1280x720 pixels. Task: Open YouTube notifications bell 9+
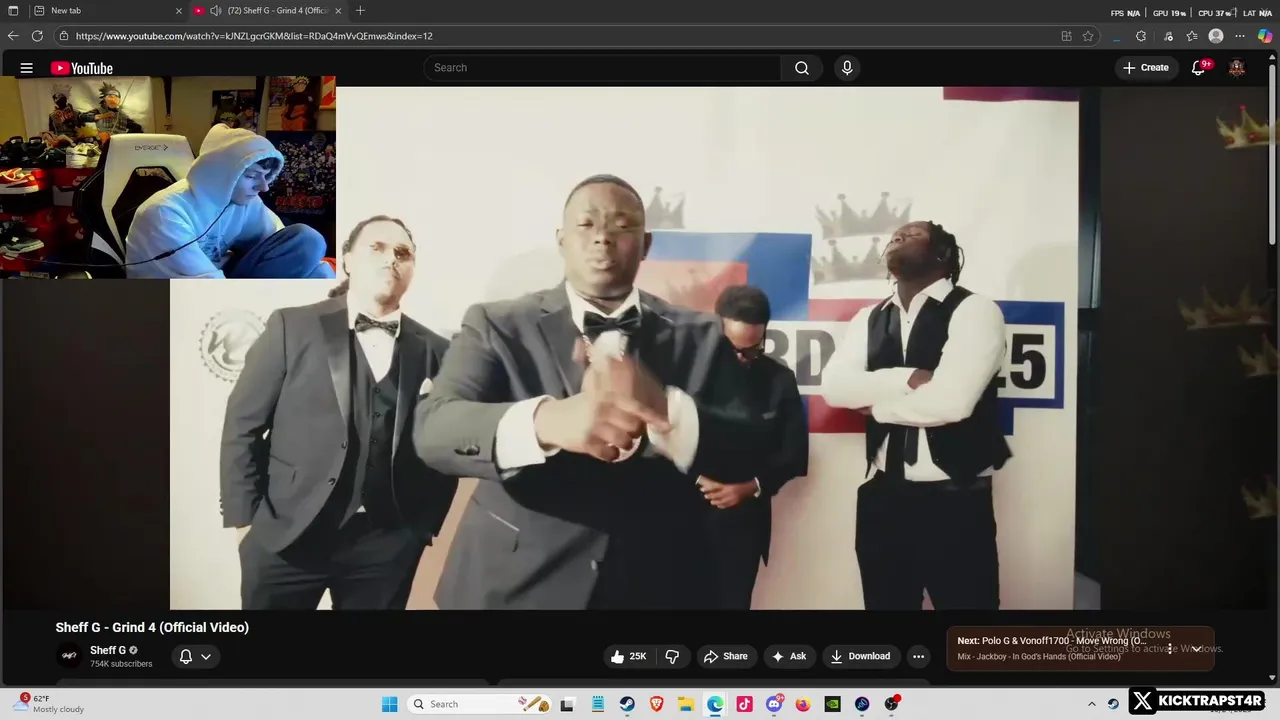point(1199,68)
